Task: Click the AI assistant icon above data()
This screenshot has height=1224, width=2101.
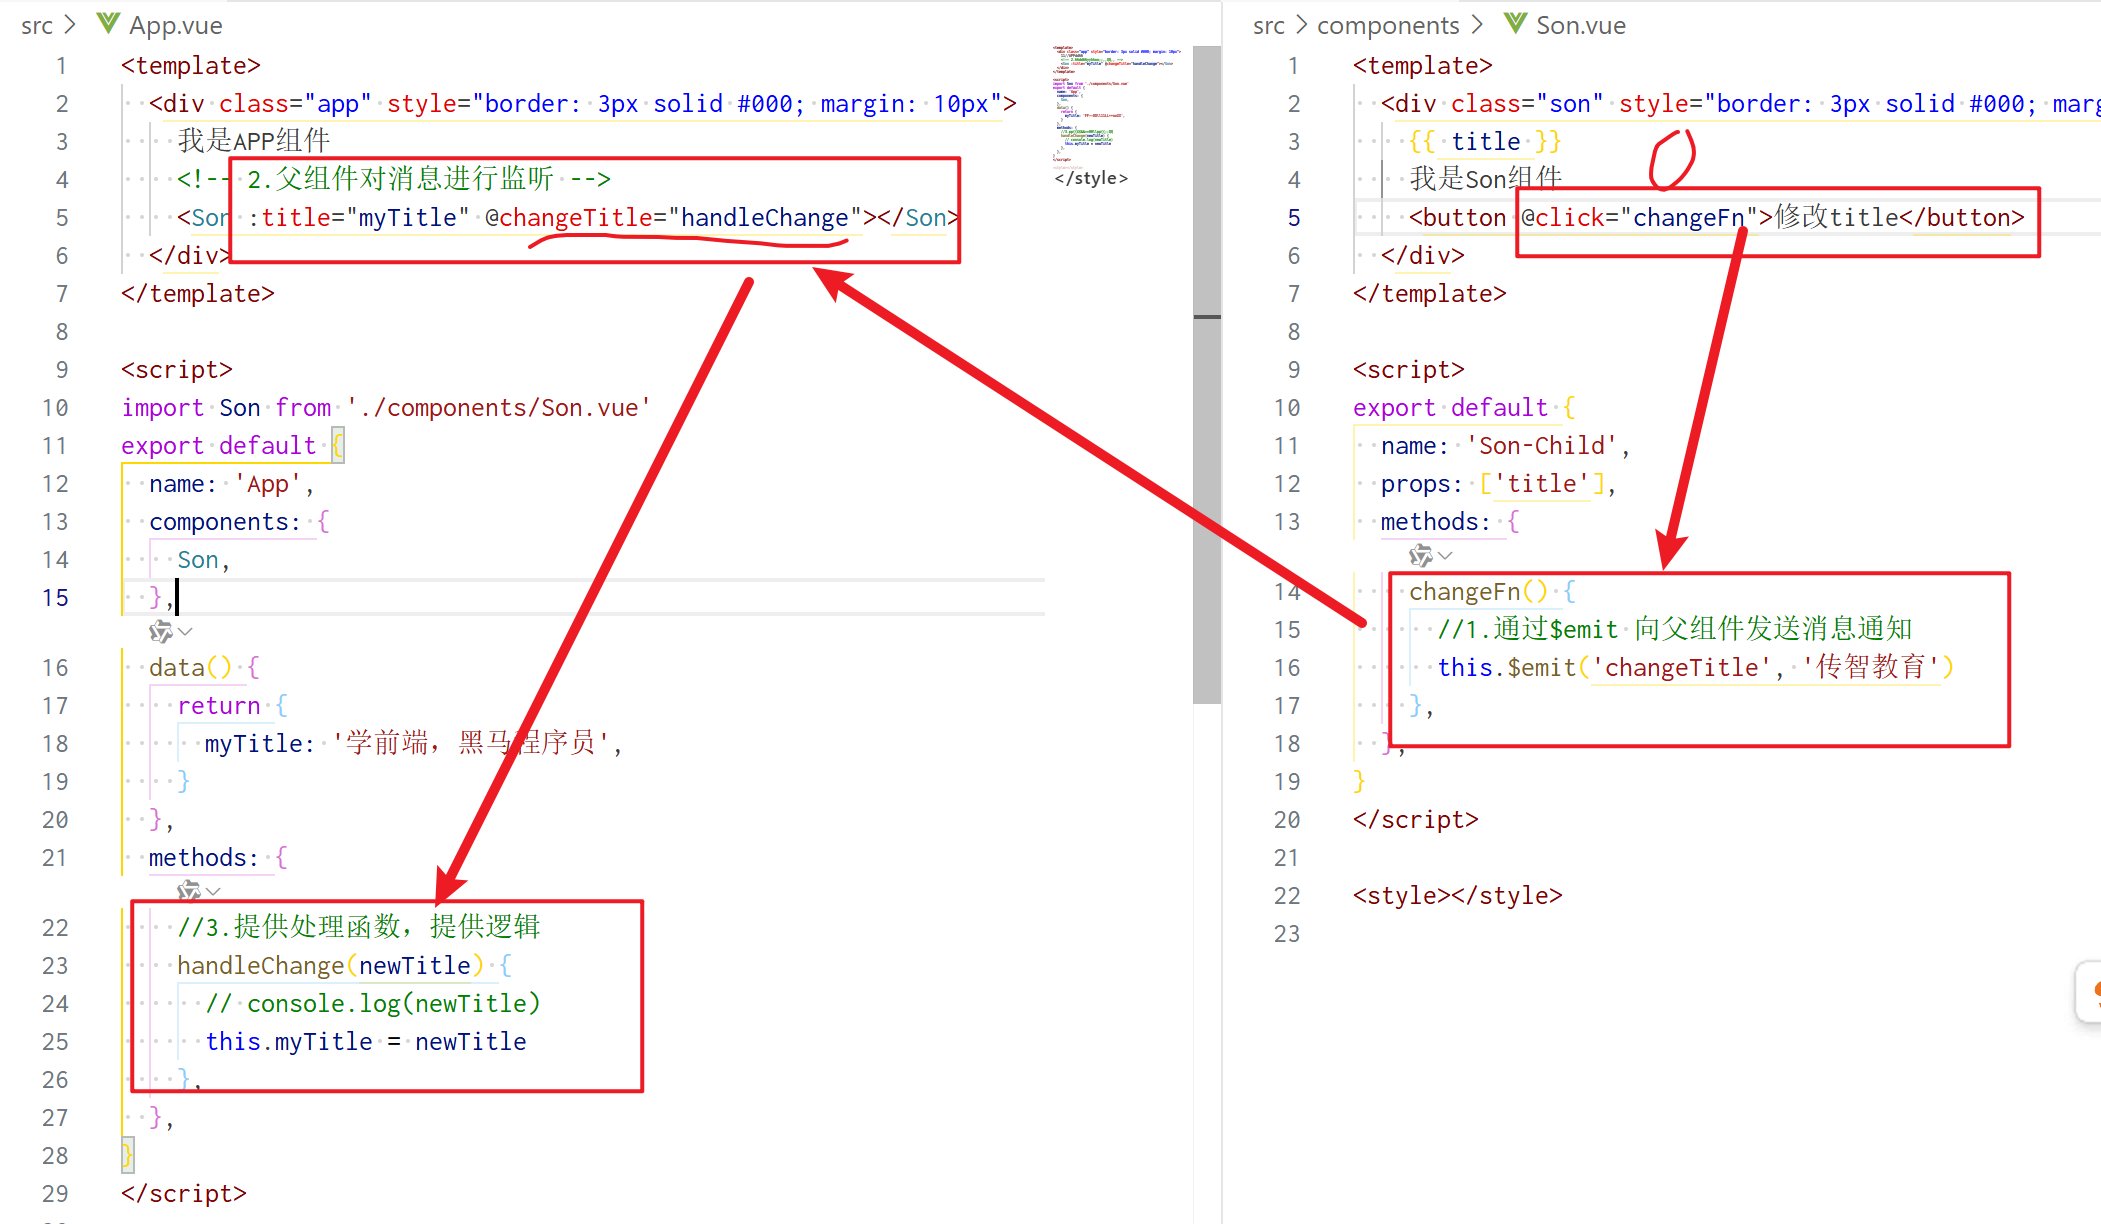Action: coord(160,632)
